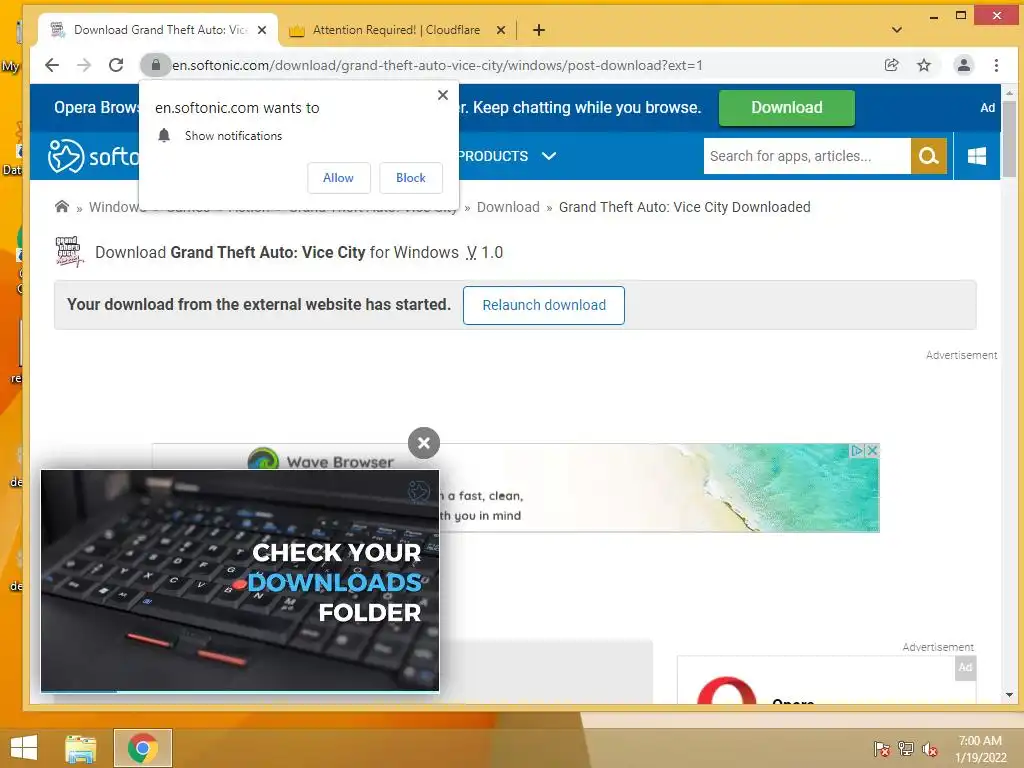Image resolution: width=1024 pixels, height=768 pixels.
Task: Open a new tab with the plus
Action: pos(539,30)
